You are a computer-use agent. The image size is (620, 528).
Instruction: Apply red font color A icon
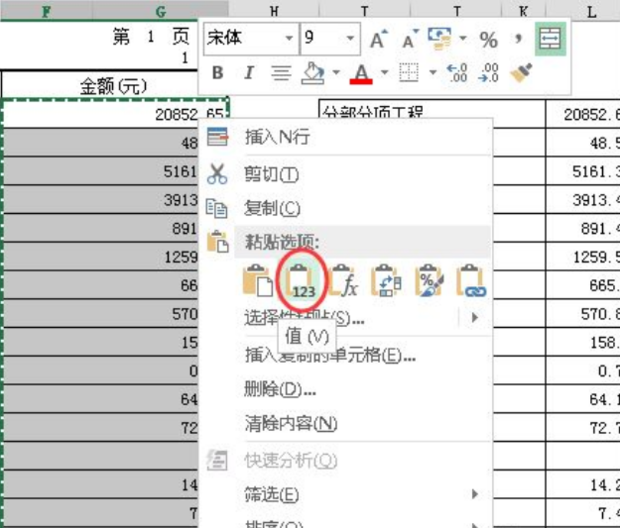click(361, 74)
